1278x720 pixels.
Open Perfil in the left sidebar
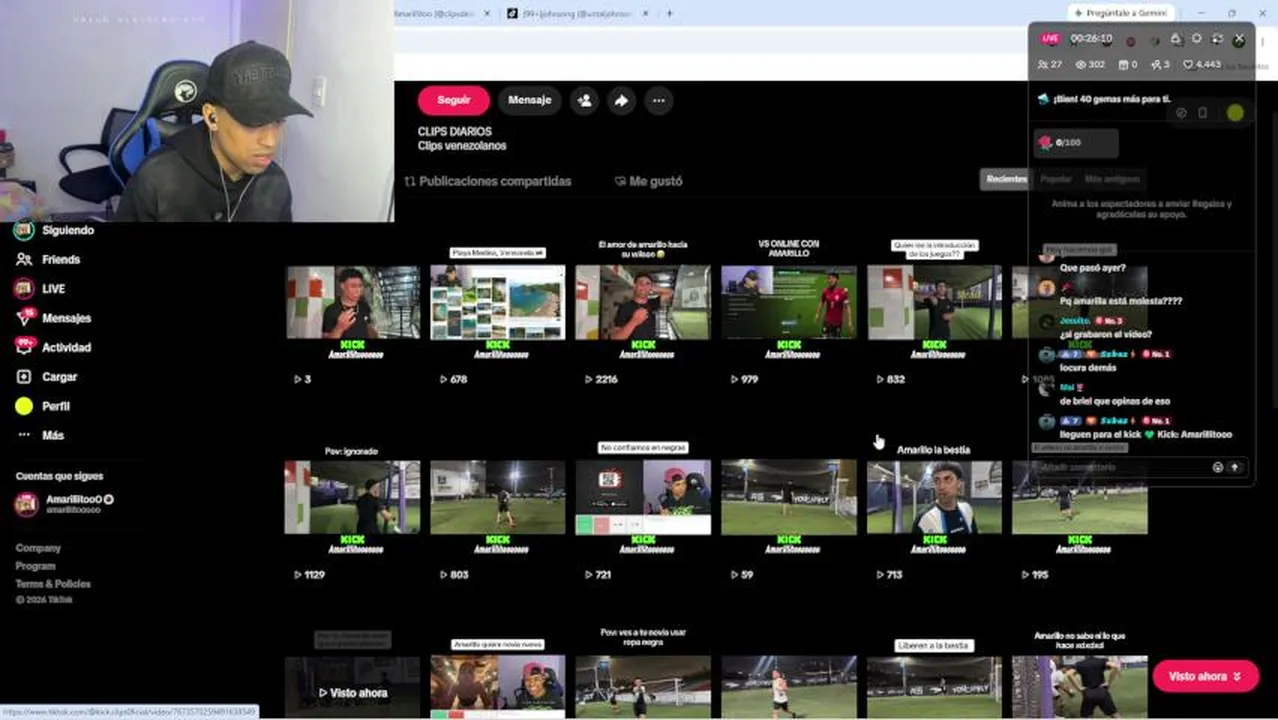[43, 406]
